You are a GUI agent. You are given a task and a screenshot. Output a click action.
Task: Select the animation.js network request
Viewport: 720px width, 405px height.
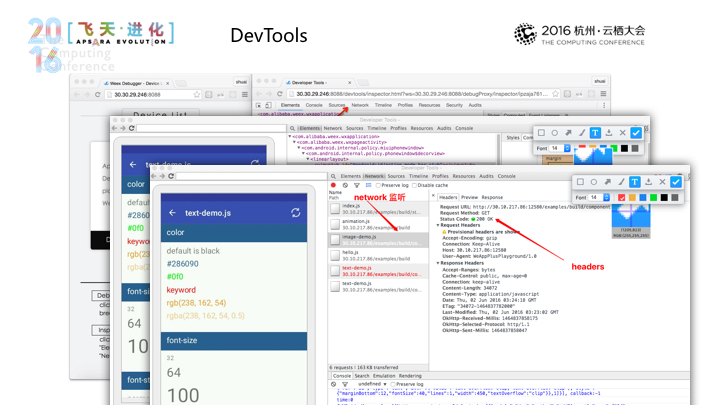(x=378, y=224)
